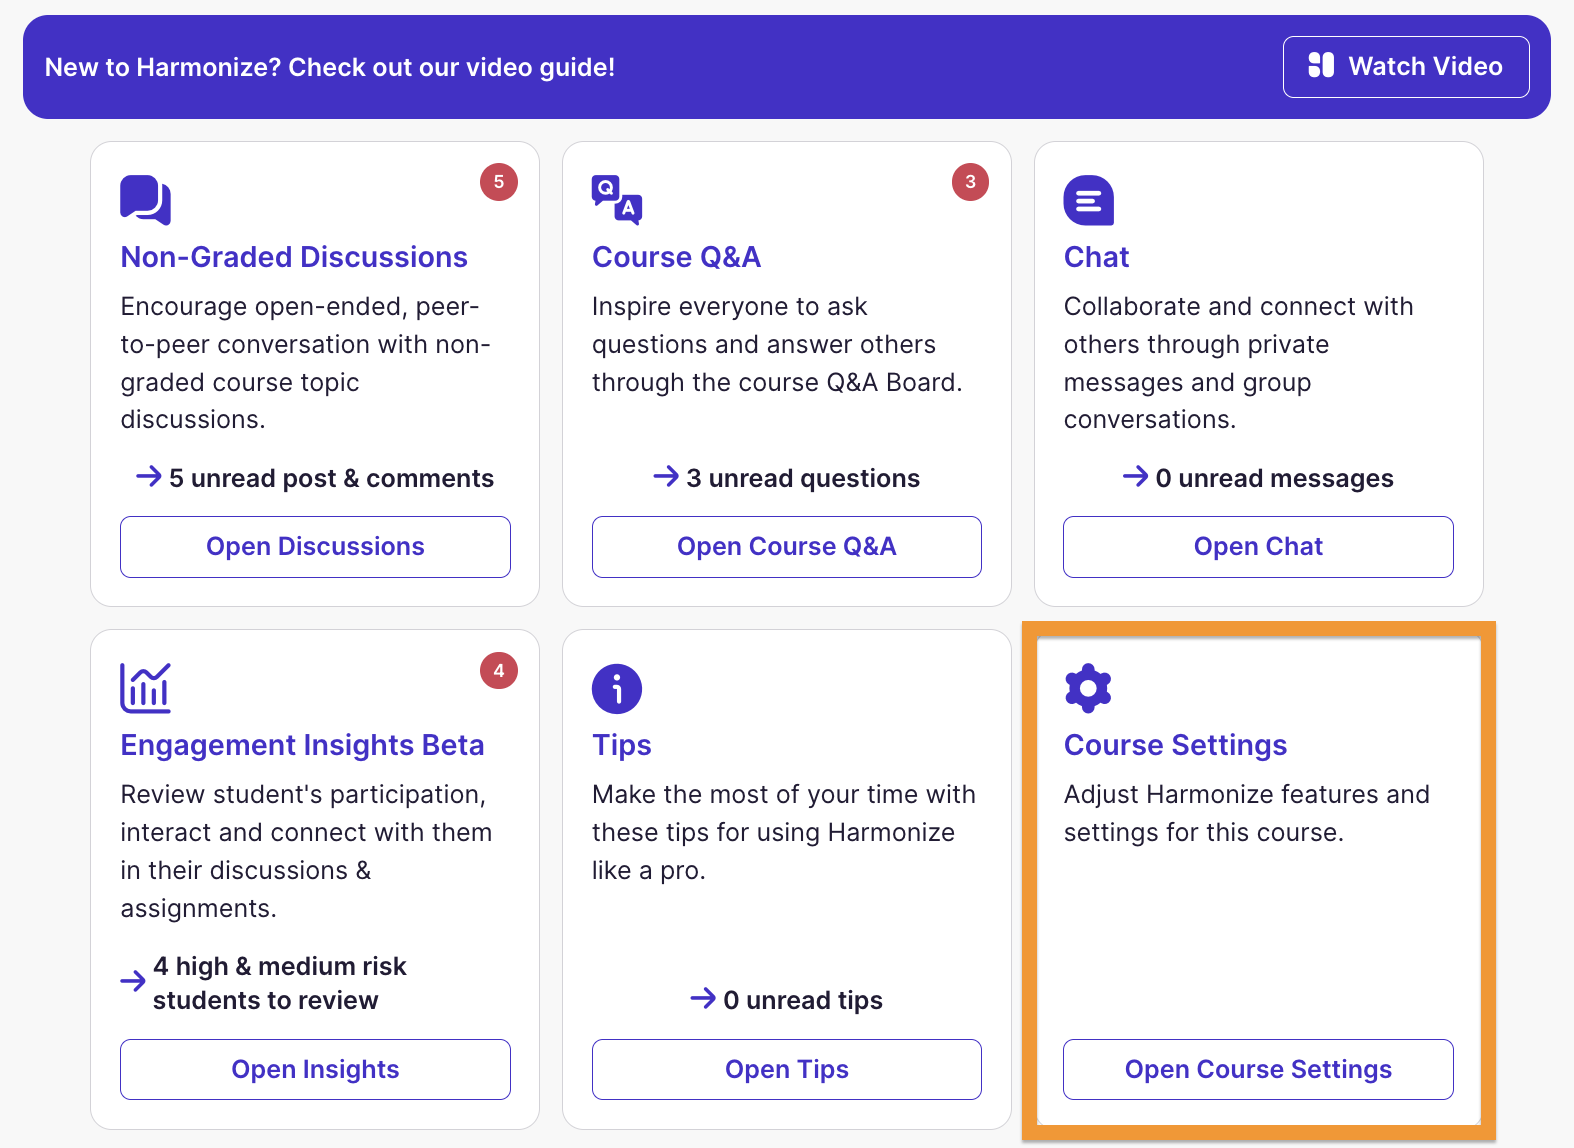Click the Engagement Insights Beta heading

pyautogui.click(x=302, y=745)
